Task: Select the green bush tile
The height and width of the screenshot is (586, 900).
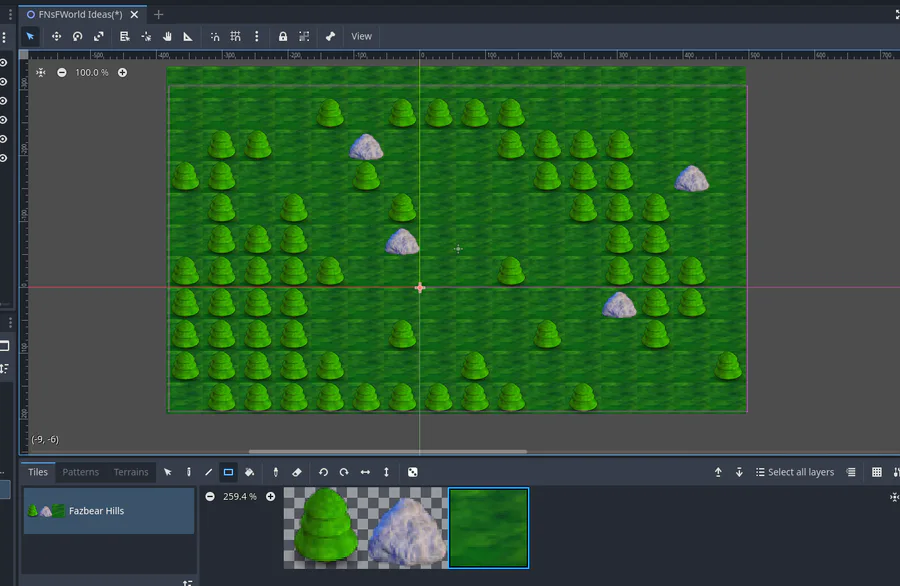Action: point(325,527)
